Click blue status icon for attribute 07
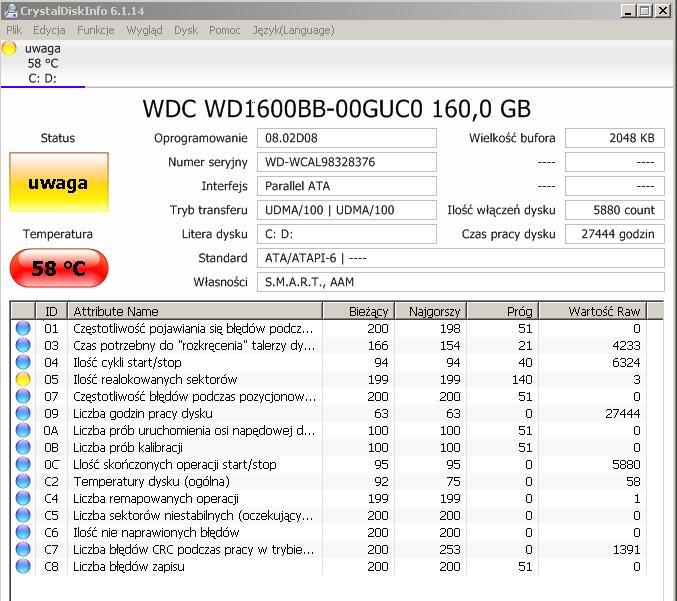 (23, 396)
